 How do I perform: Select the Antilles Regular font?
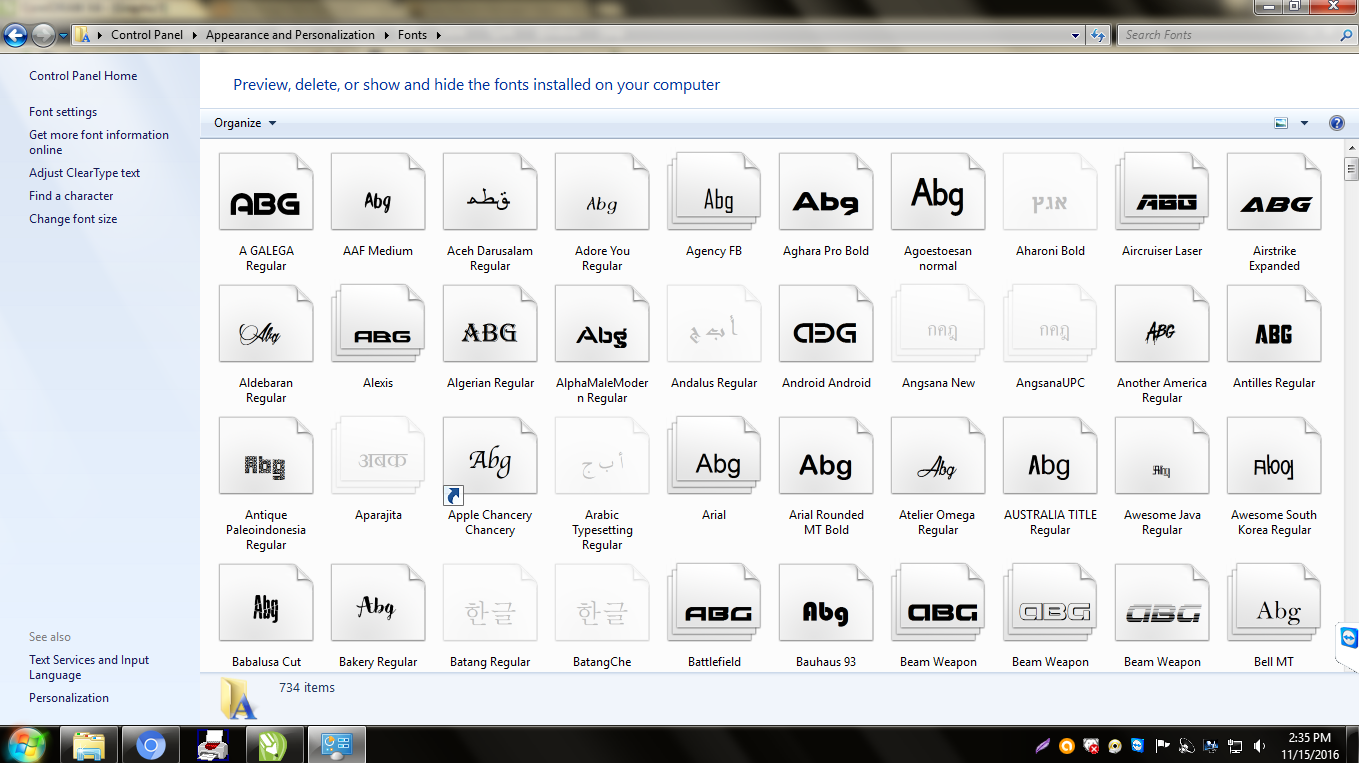[1274, 324]
